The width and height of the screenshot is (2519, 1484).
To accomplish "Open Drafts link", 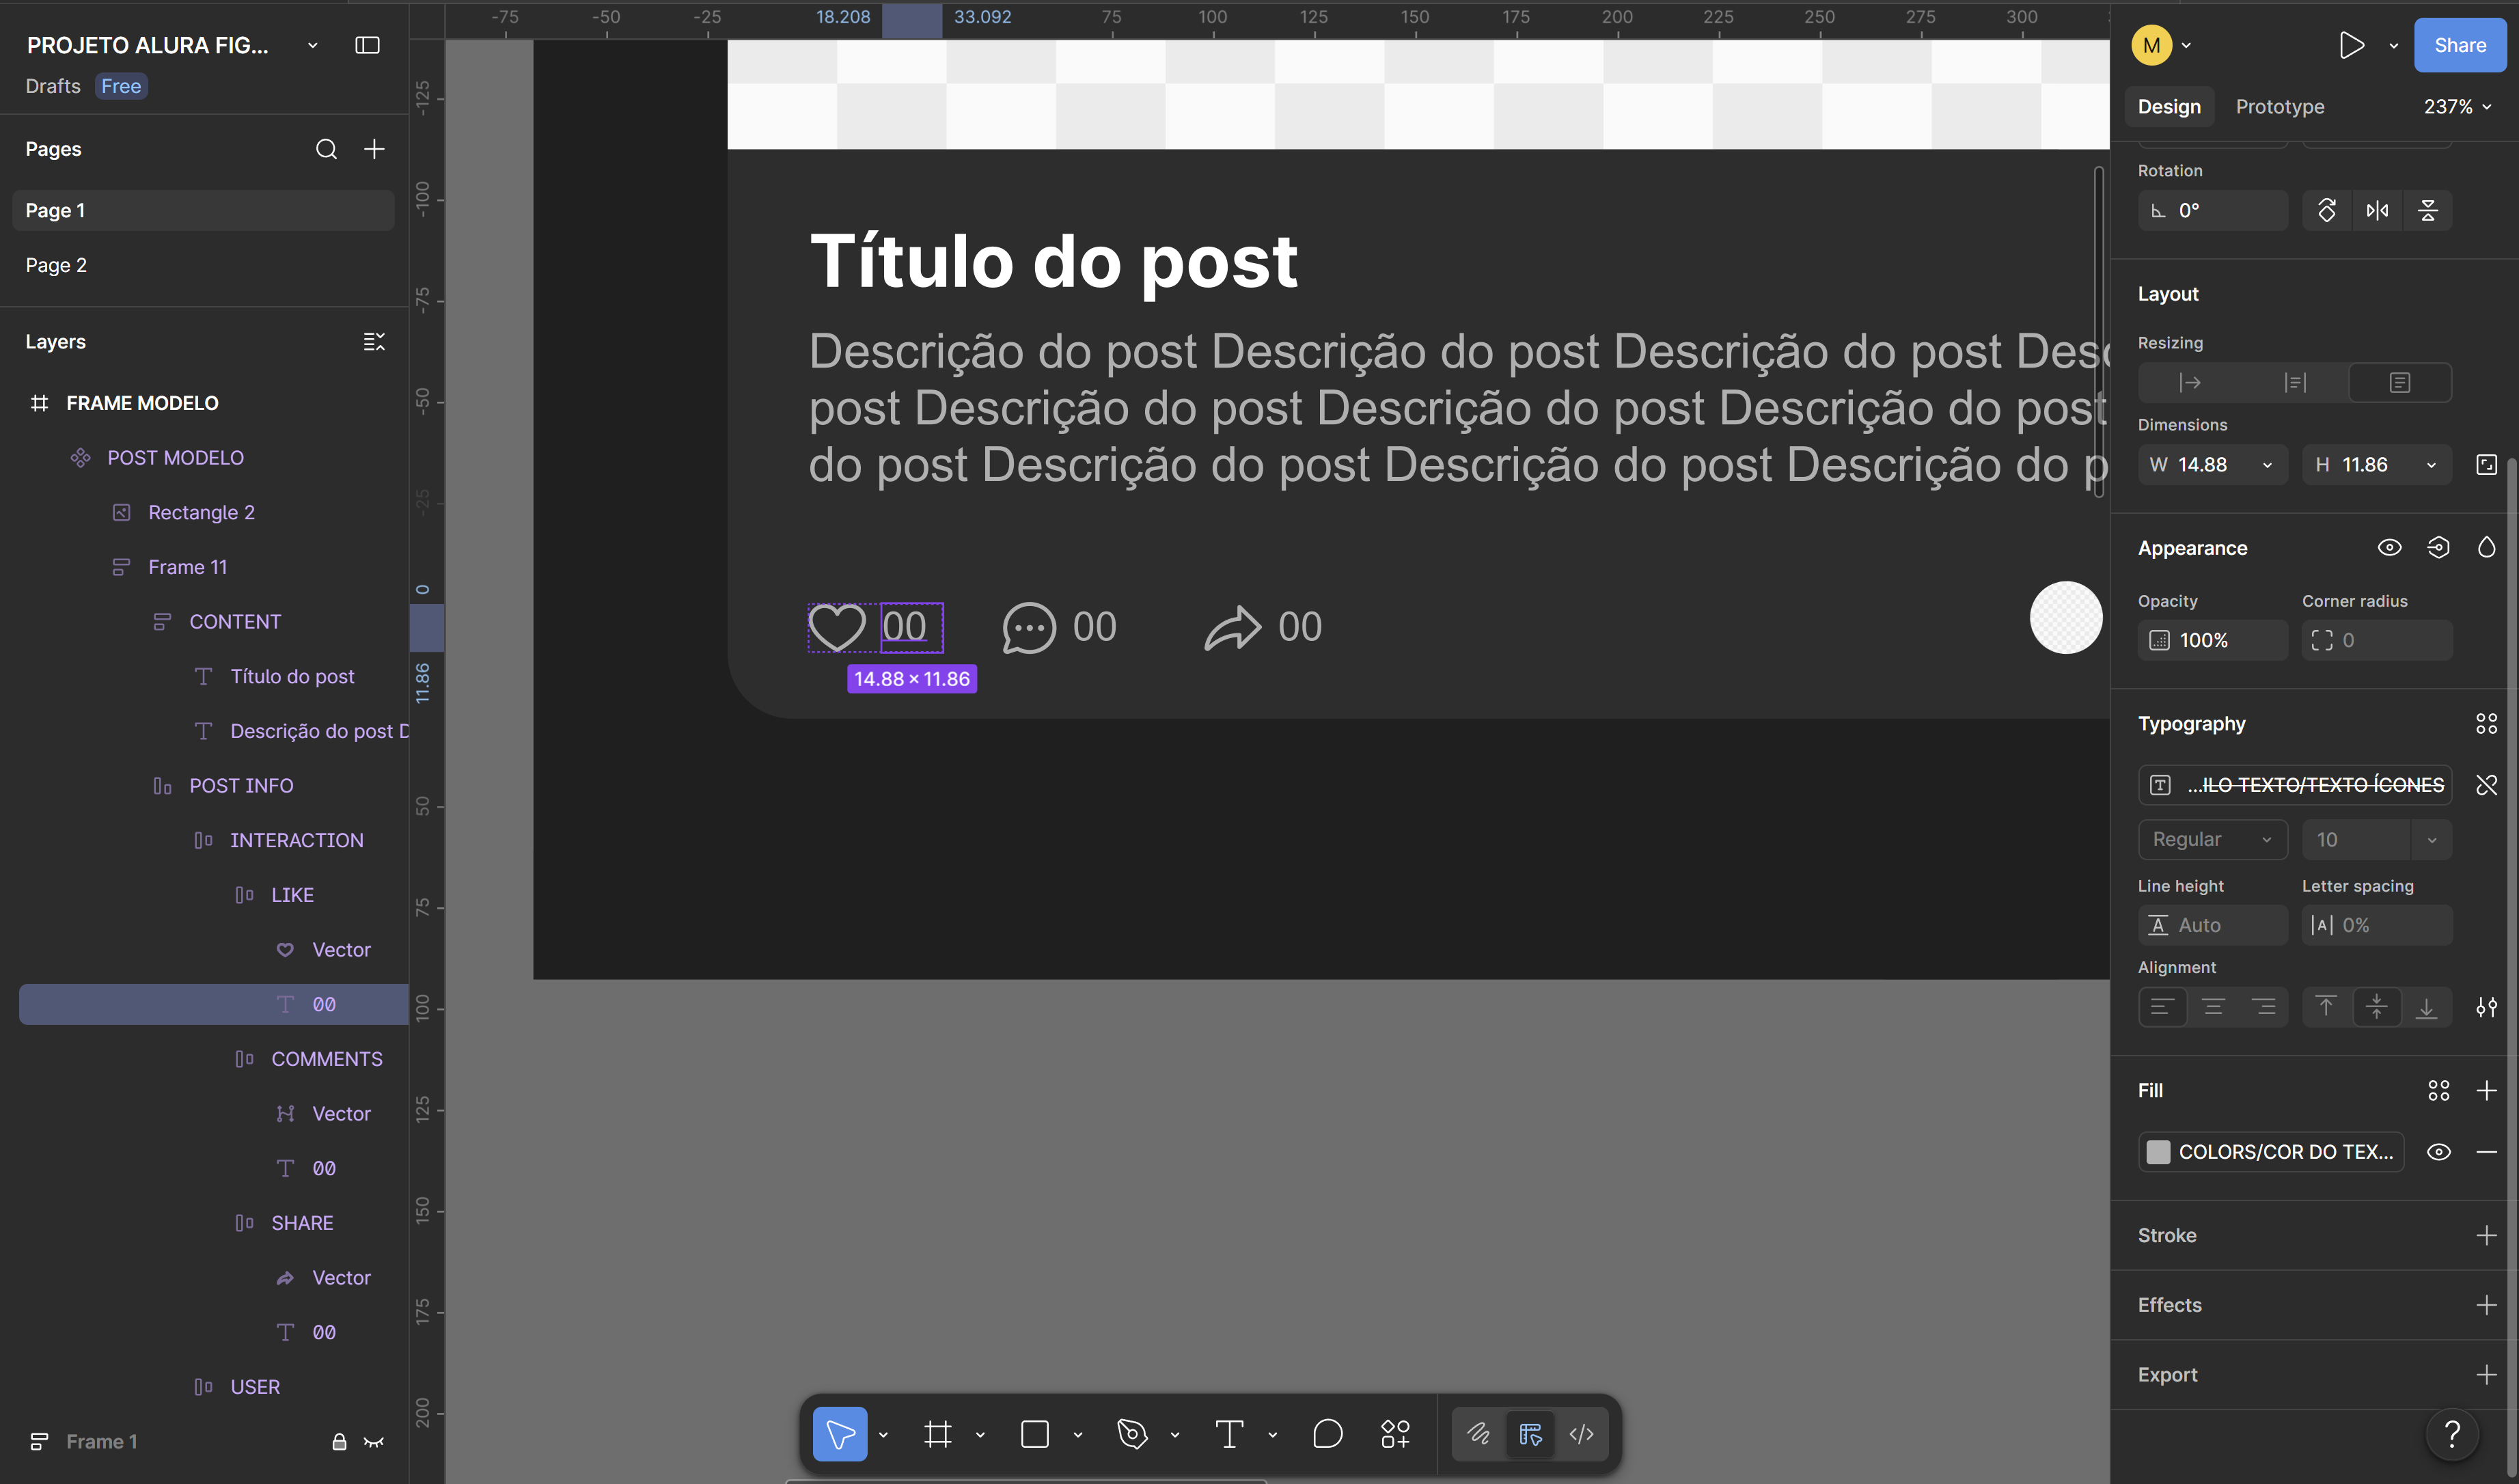I will (53, 86).
